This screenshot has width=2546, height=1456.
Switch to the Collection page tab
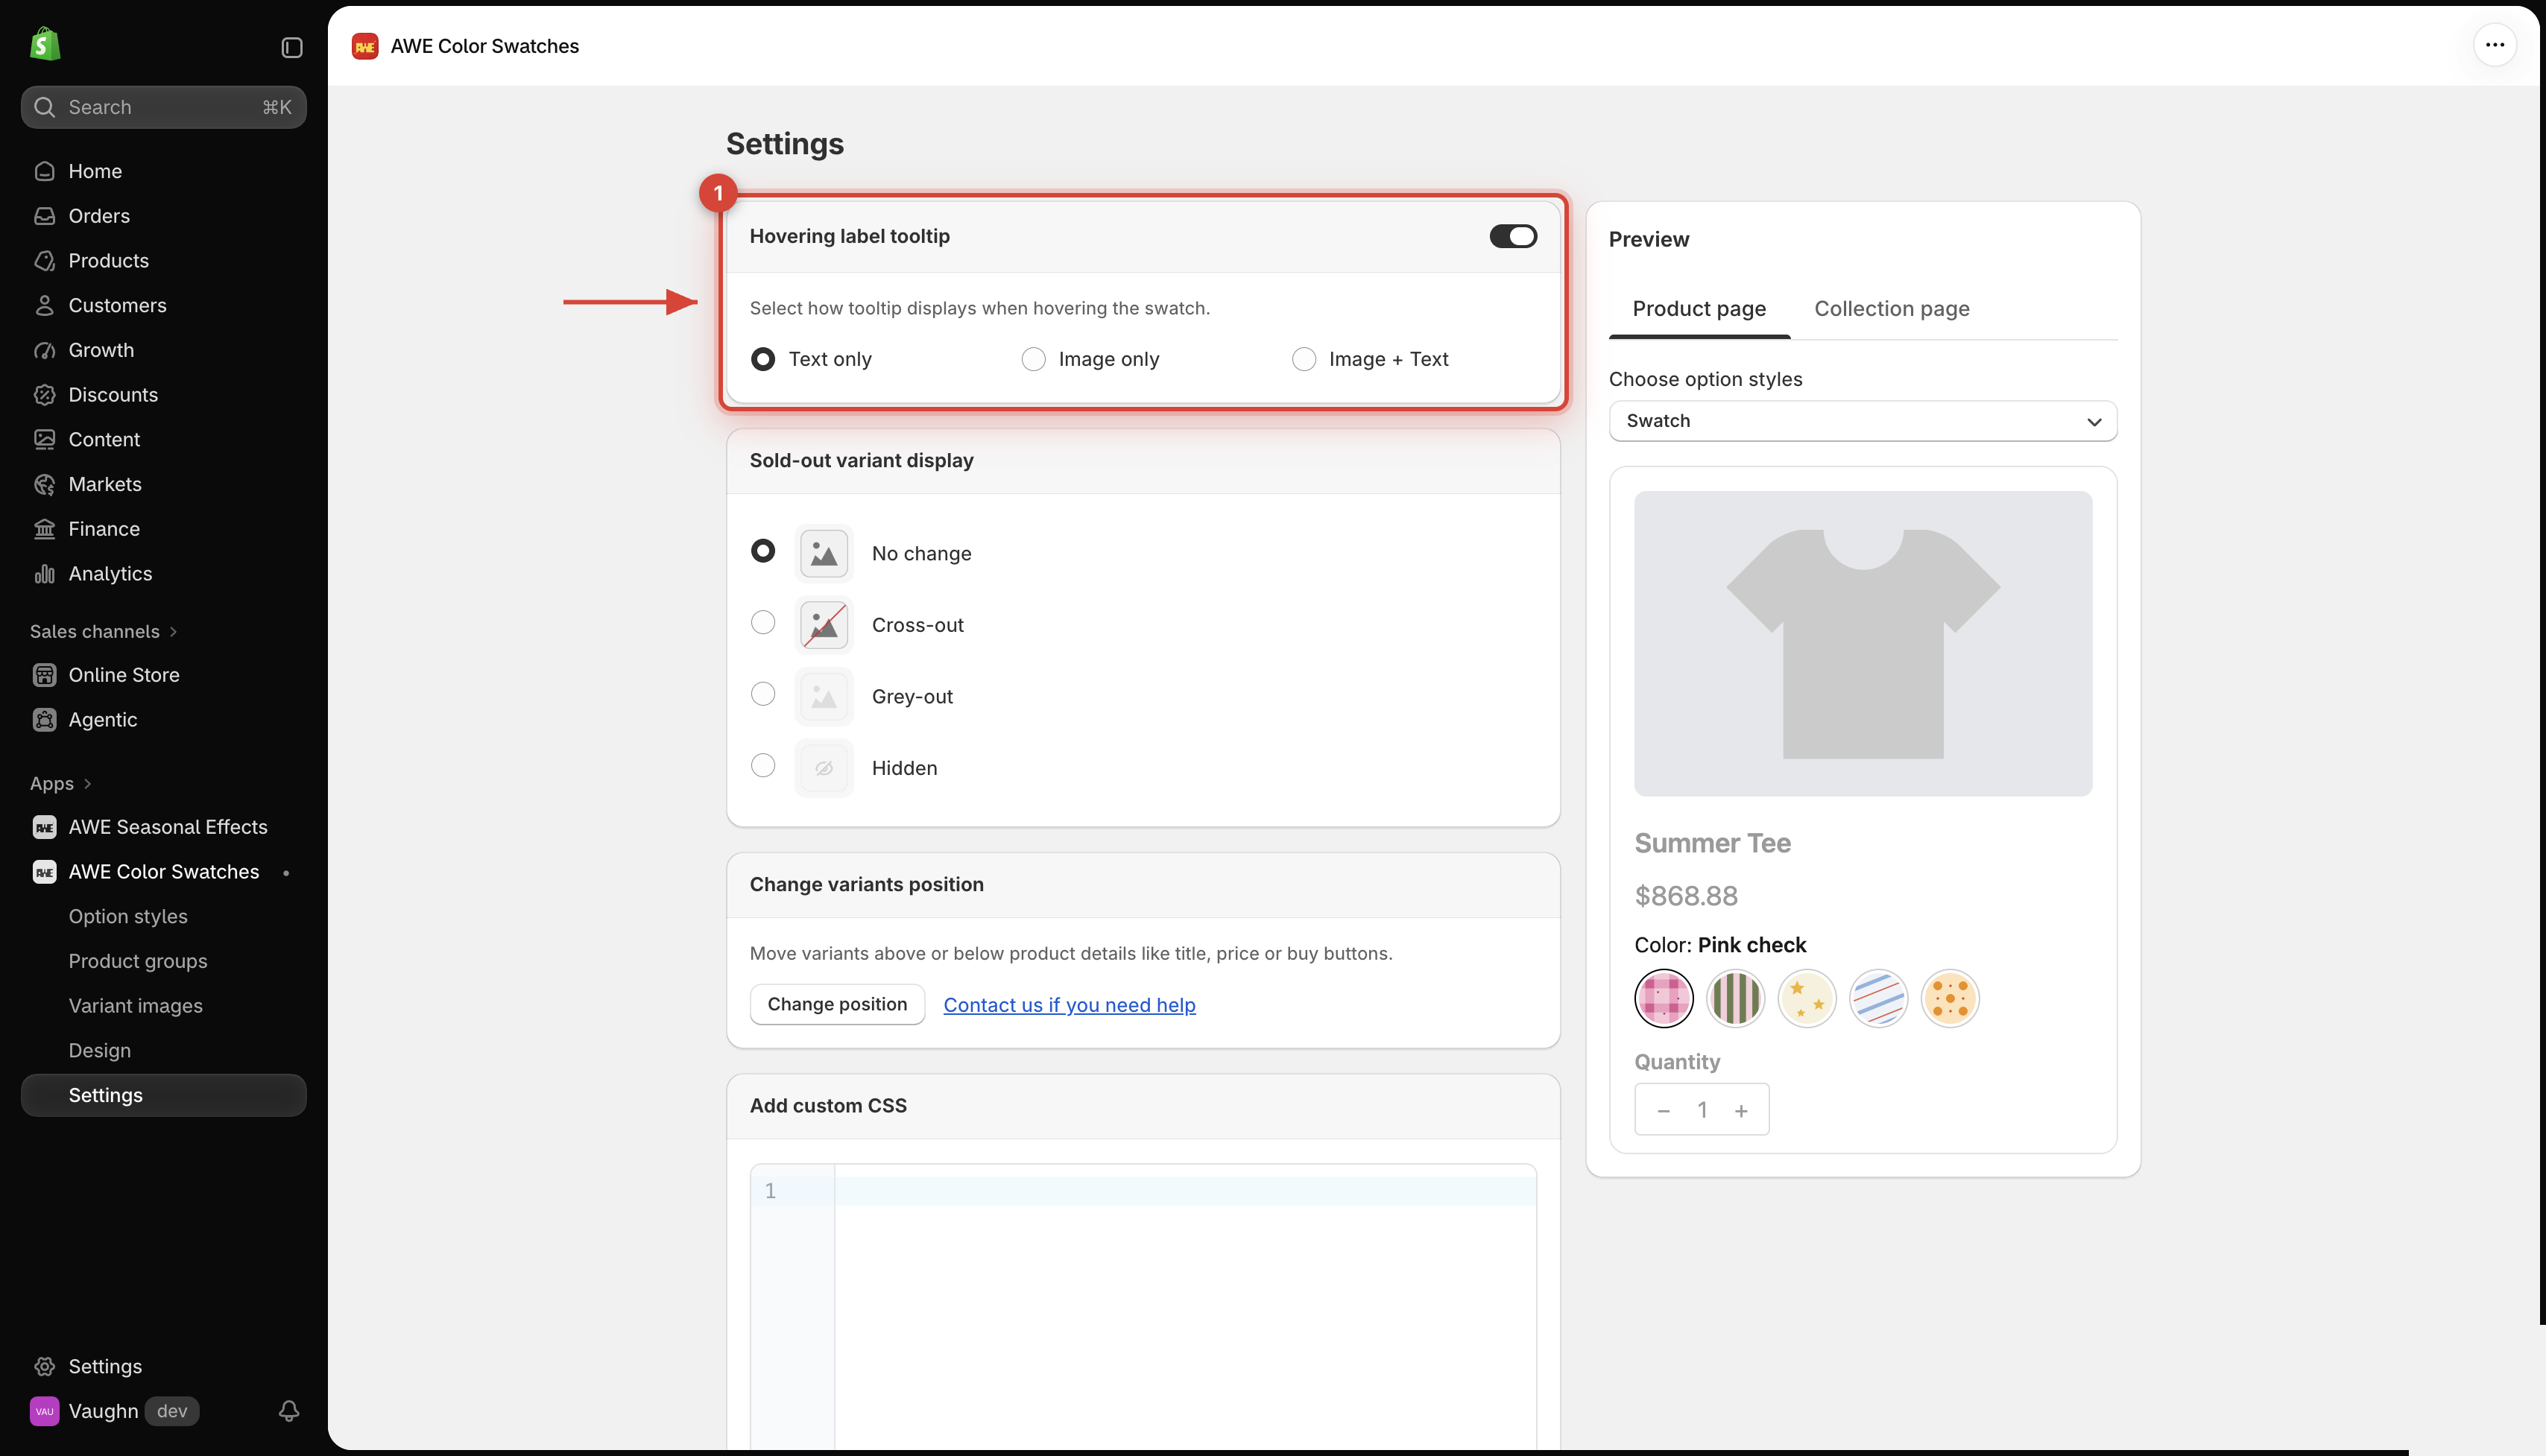tap(1891, 309)
